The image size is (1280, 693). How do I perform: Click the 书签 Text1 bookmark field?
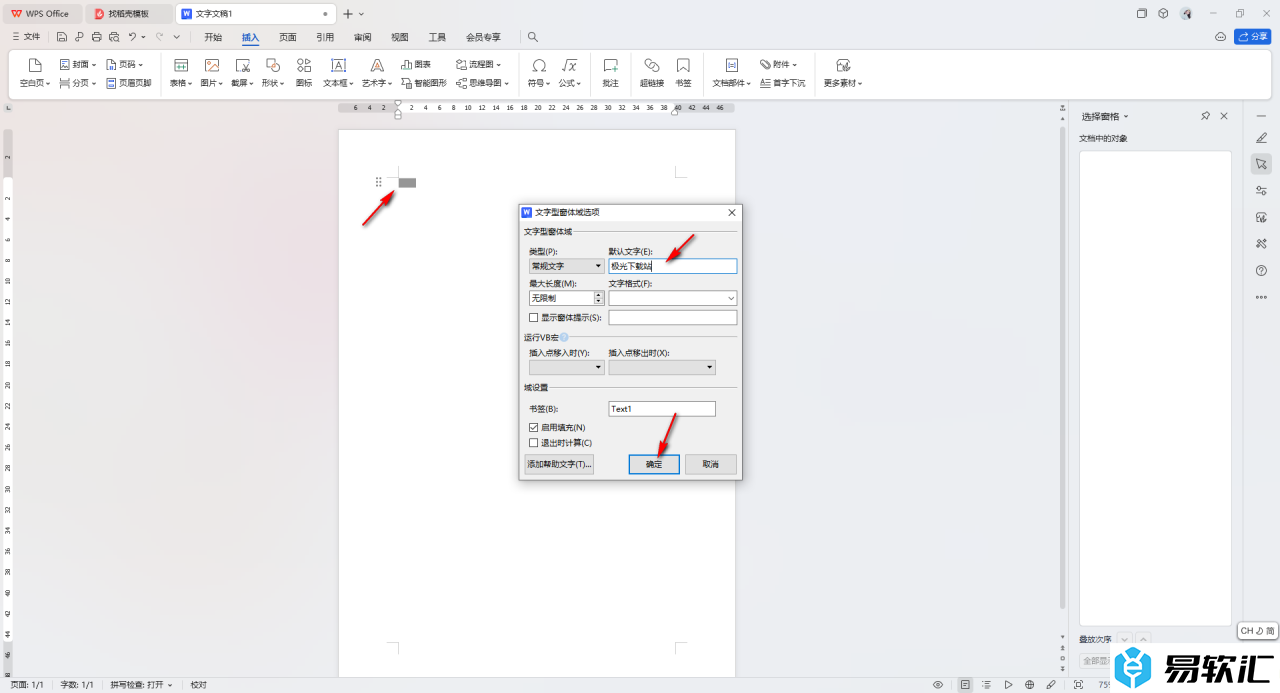point(662,409)
